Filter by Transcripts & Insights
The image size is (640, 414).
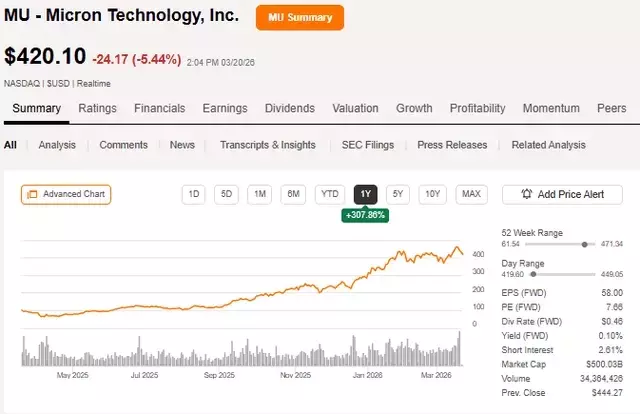point(267,145)
